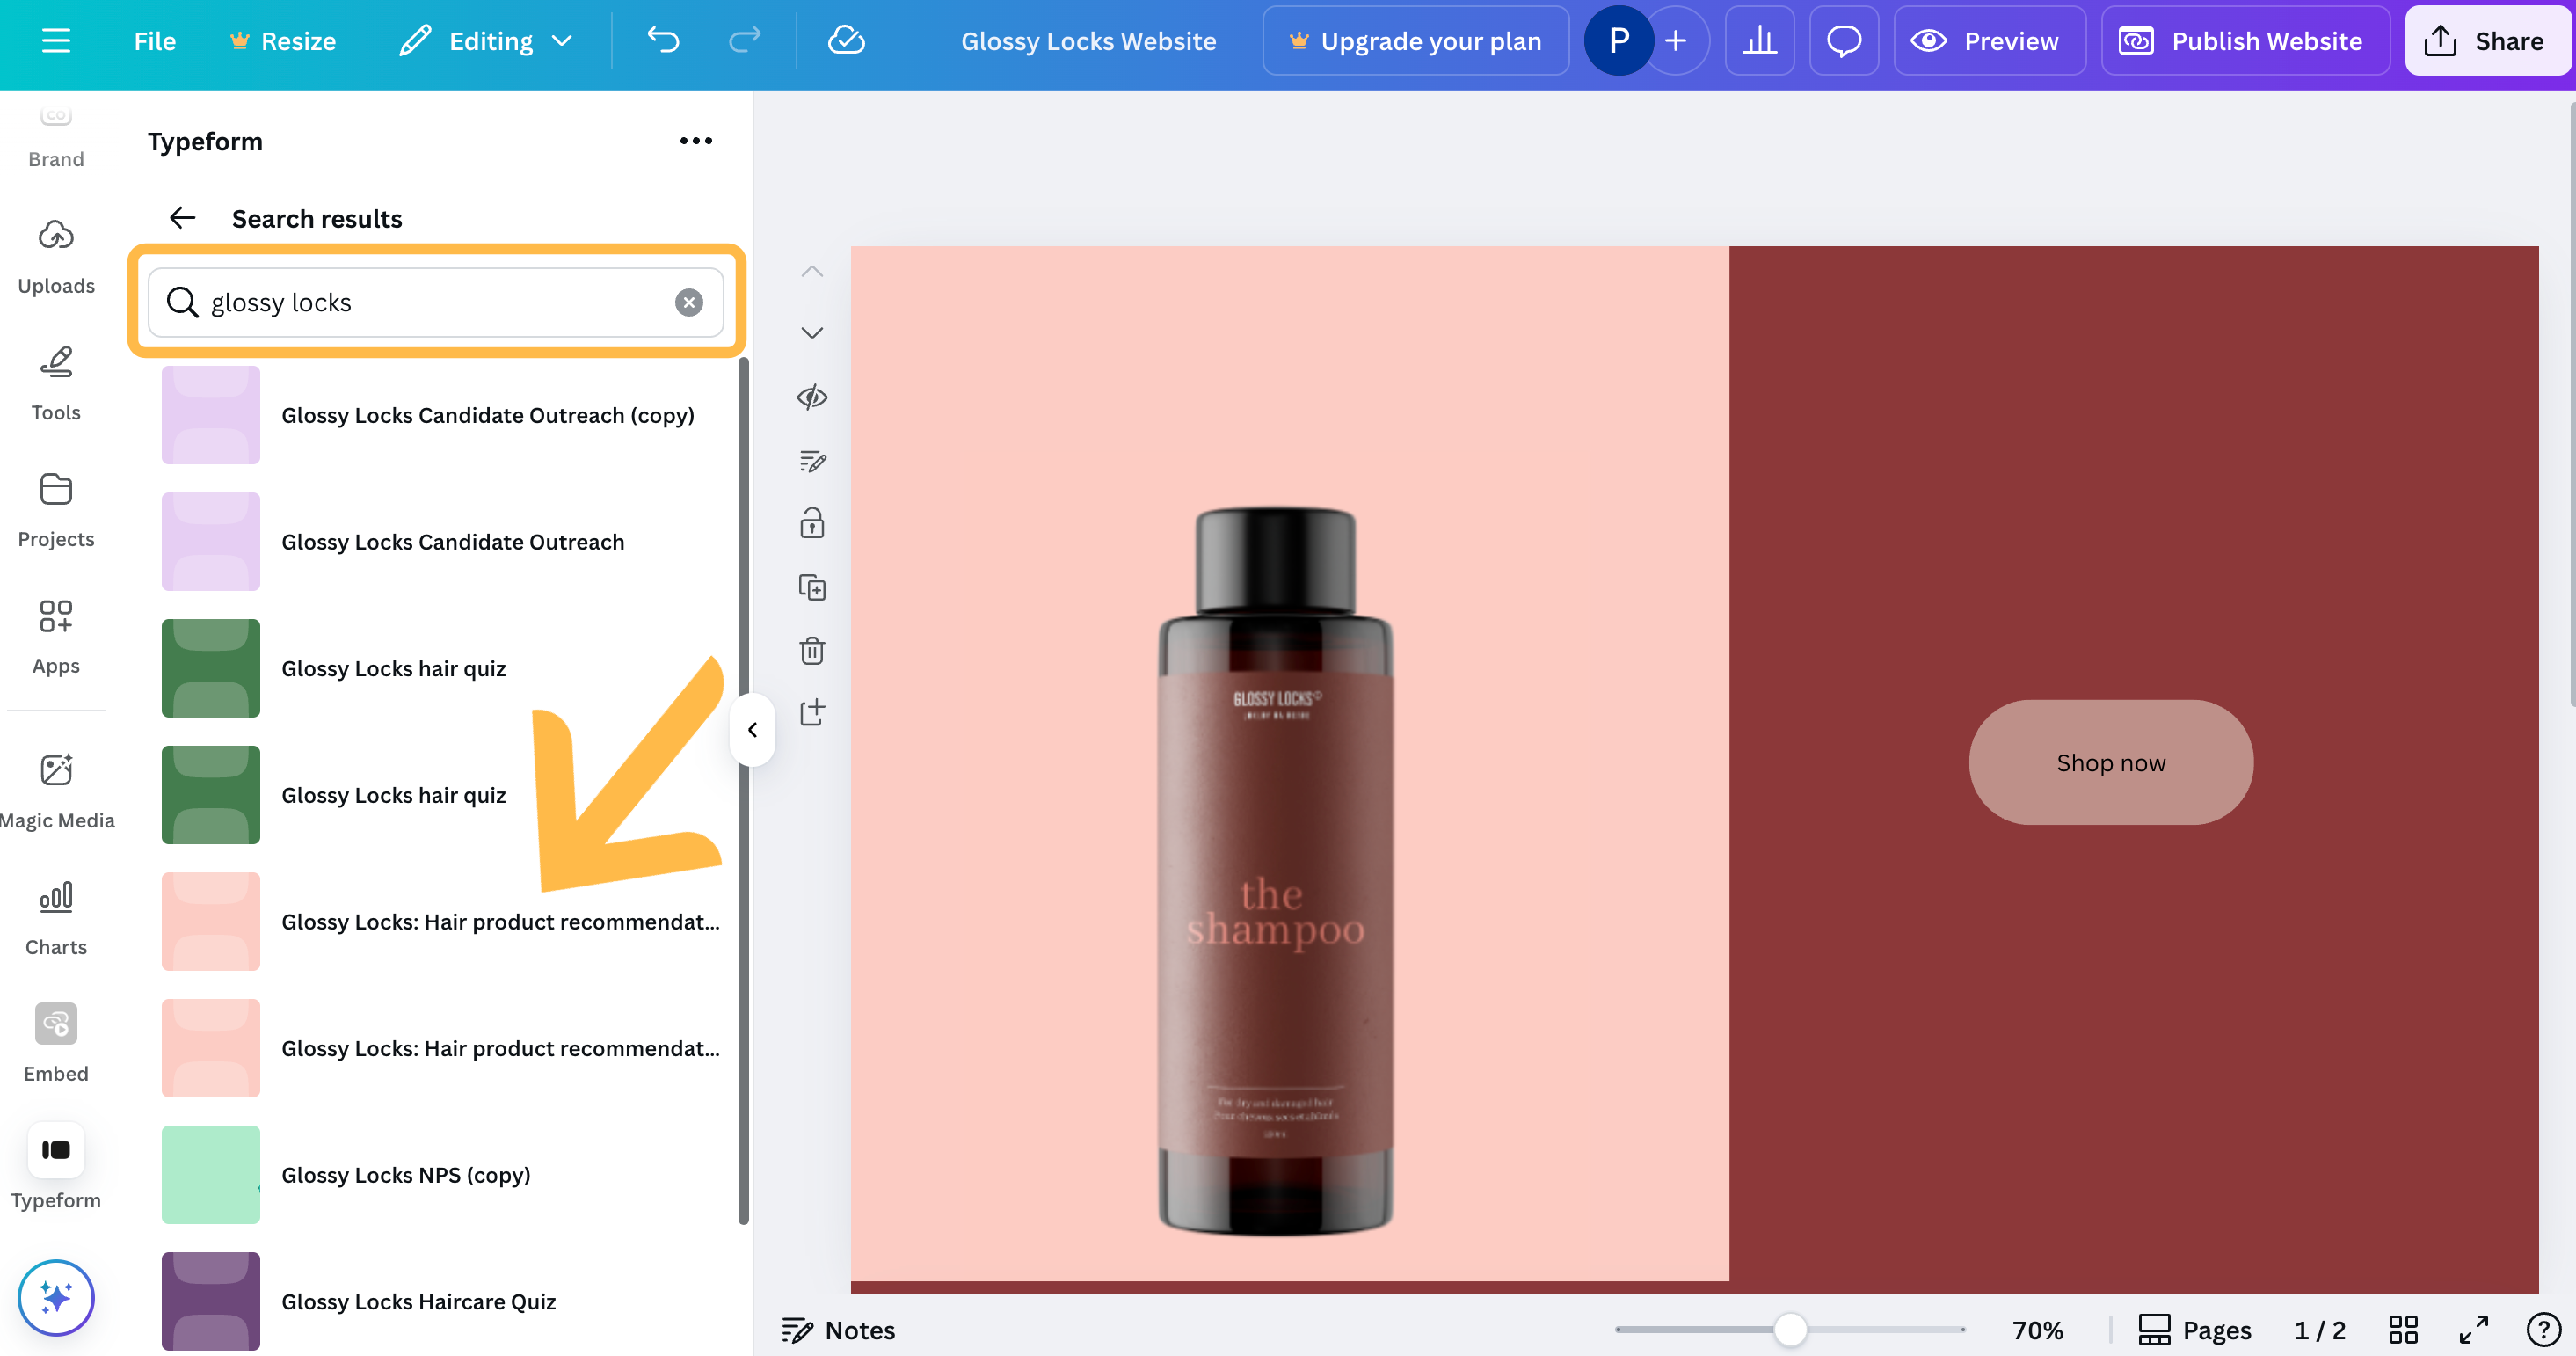Open the Uploads sidebar tab
Viewport: 2576px width, 1356px height.
tap(56, 258)
